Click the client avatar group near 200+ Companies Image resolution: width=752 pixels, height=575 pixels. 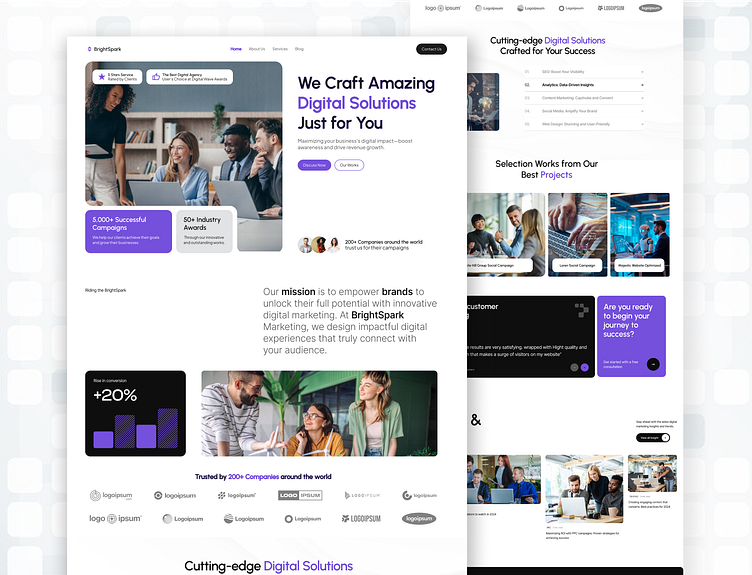tap(319, 245)
